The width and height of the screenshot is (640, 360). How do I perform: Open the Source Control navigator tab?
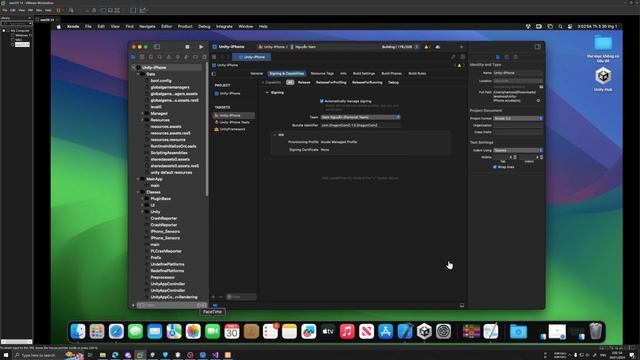pyautogui.click(x=142, y=57)
